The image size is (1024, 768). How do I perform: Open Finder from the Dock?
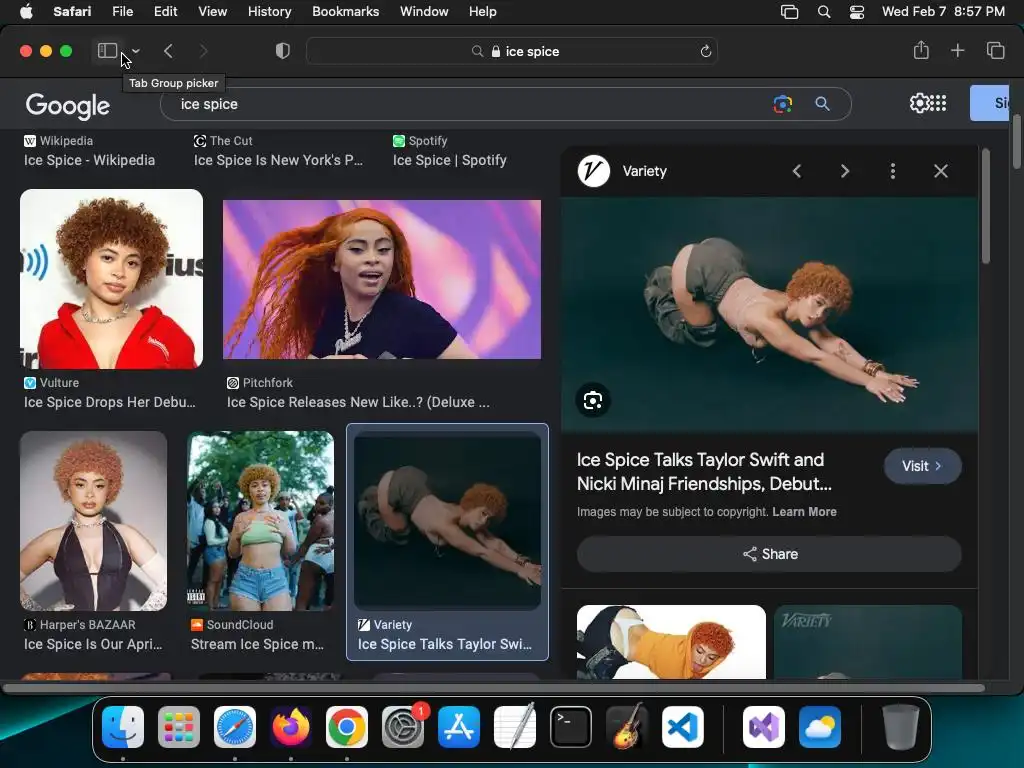pyautogui.click(x=123, y=727)
